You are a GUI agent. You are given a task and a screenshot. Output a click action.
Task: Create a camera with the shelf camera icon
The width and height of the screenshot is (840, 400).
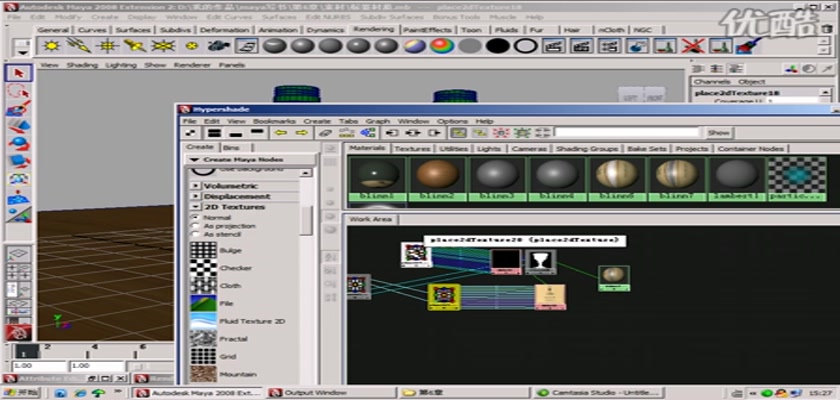(x=219, y=46)
